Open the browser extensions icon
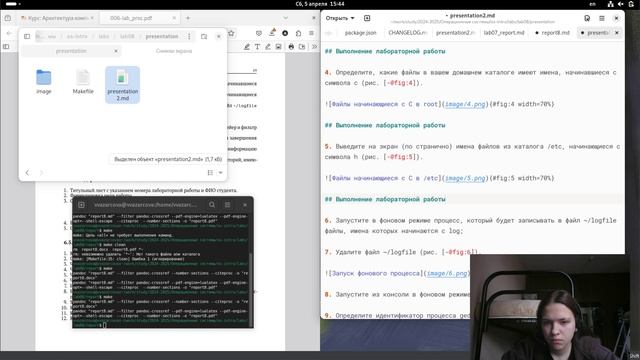The width and height of the screenshot is (640, 360). tap(298, 33)
